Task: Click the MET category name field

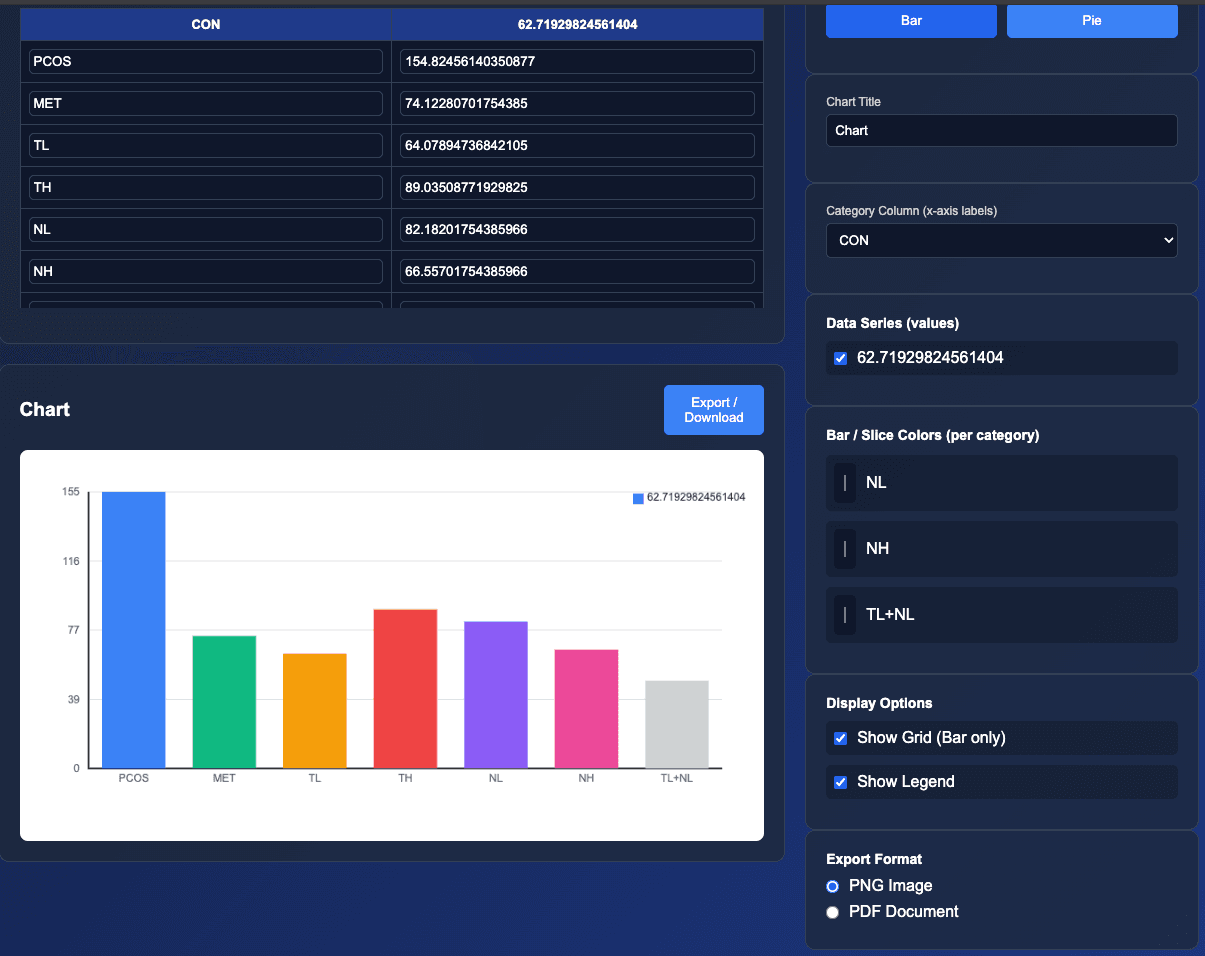Action: point(205,103)
